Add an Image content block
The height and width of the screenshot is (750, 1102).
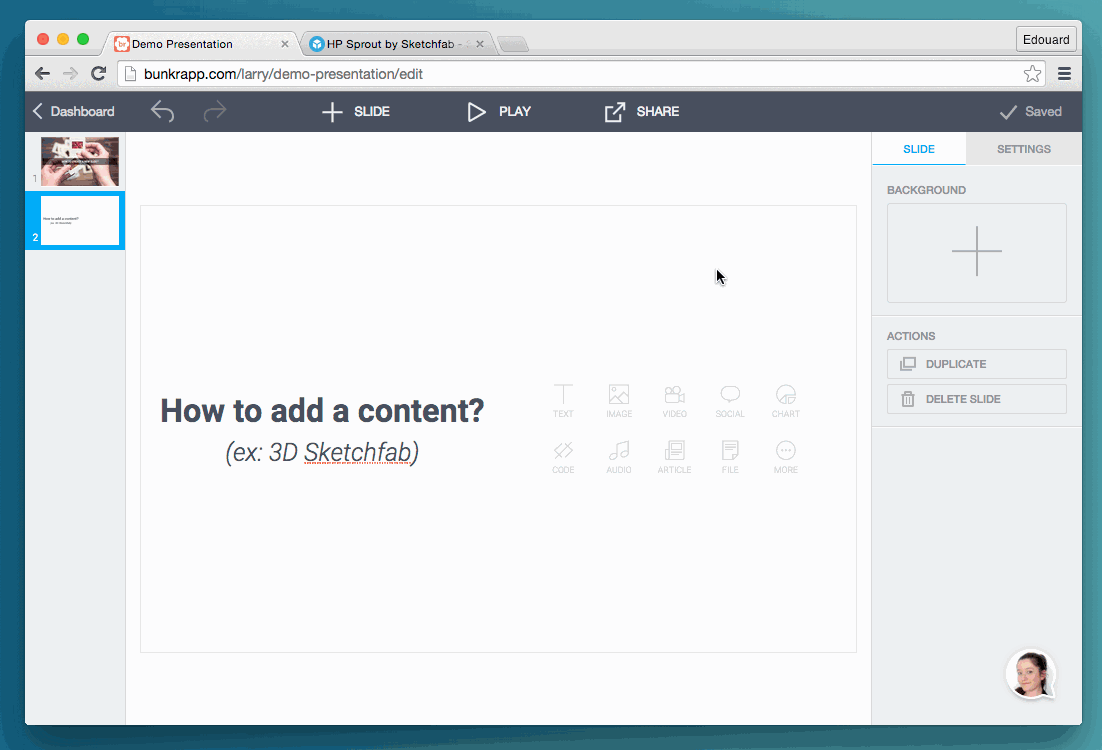pyautogui.click(x=619, y=399)
